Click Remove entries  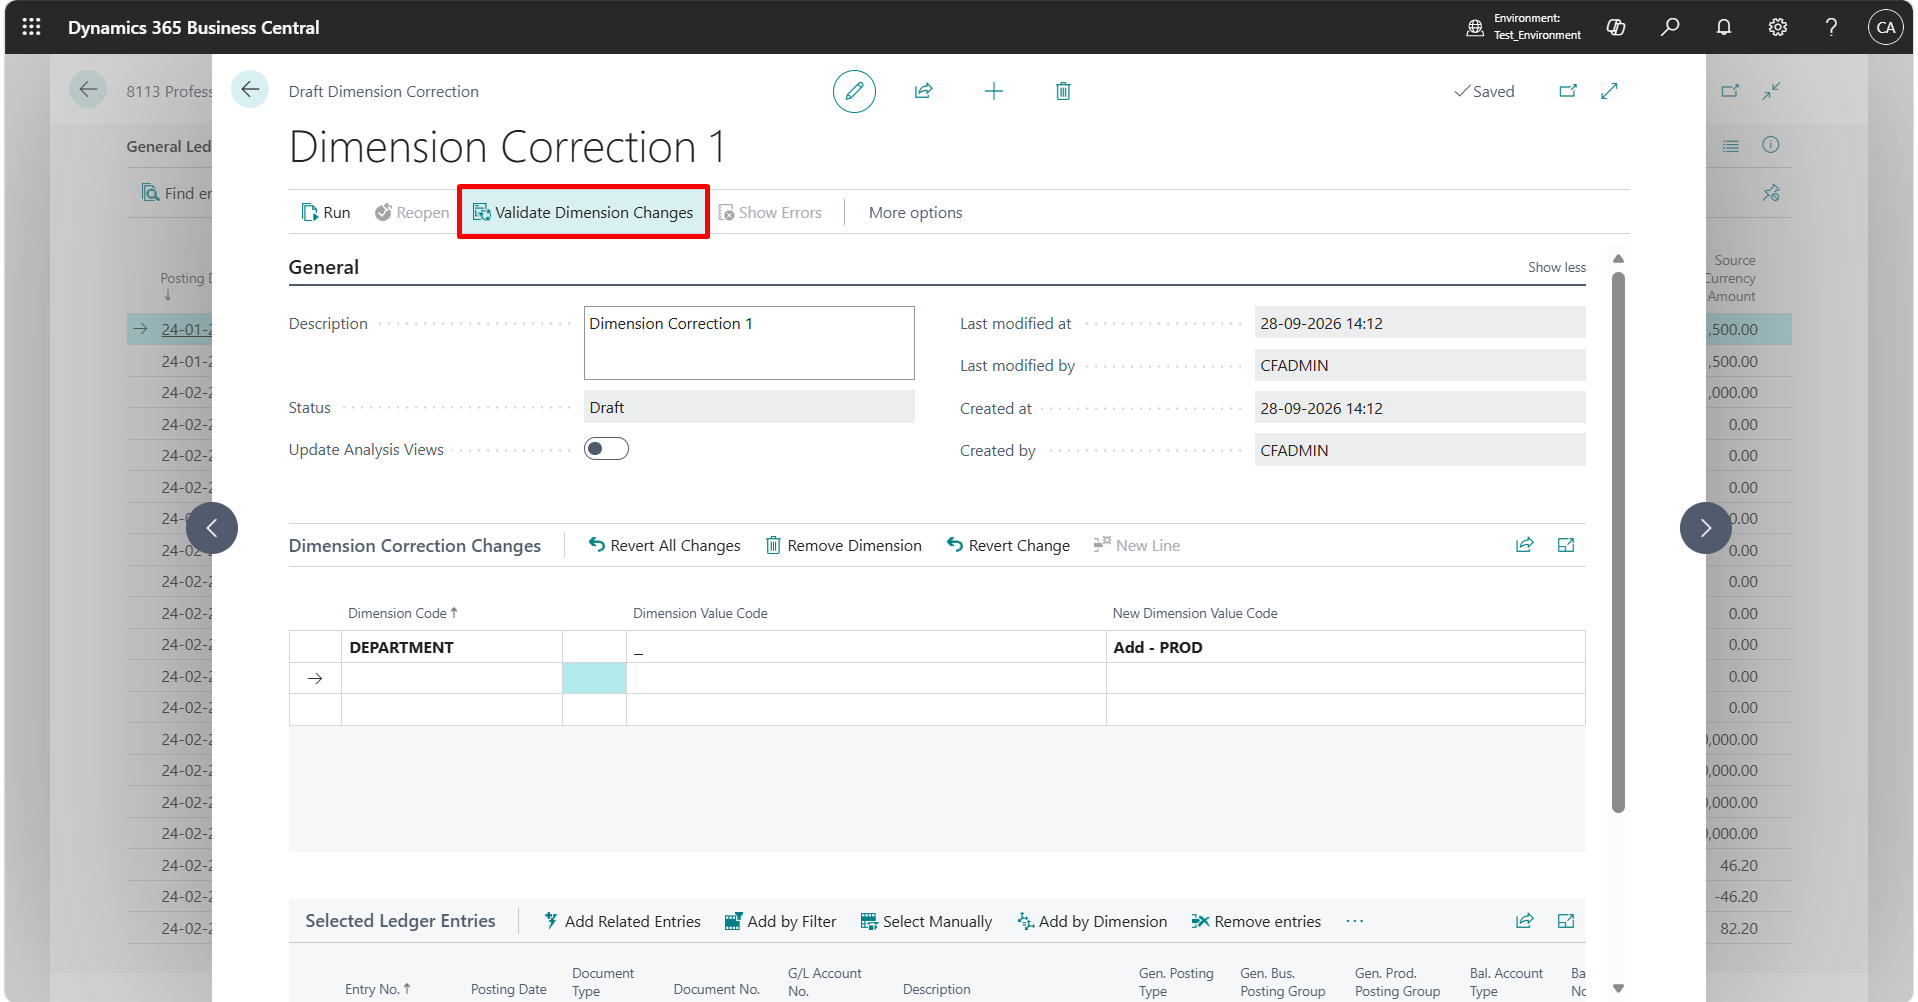click(x=1256, y=921)
